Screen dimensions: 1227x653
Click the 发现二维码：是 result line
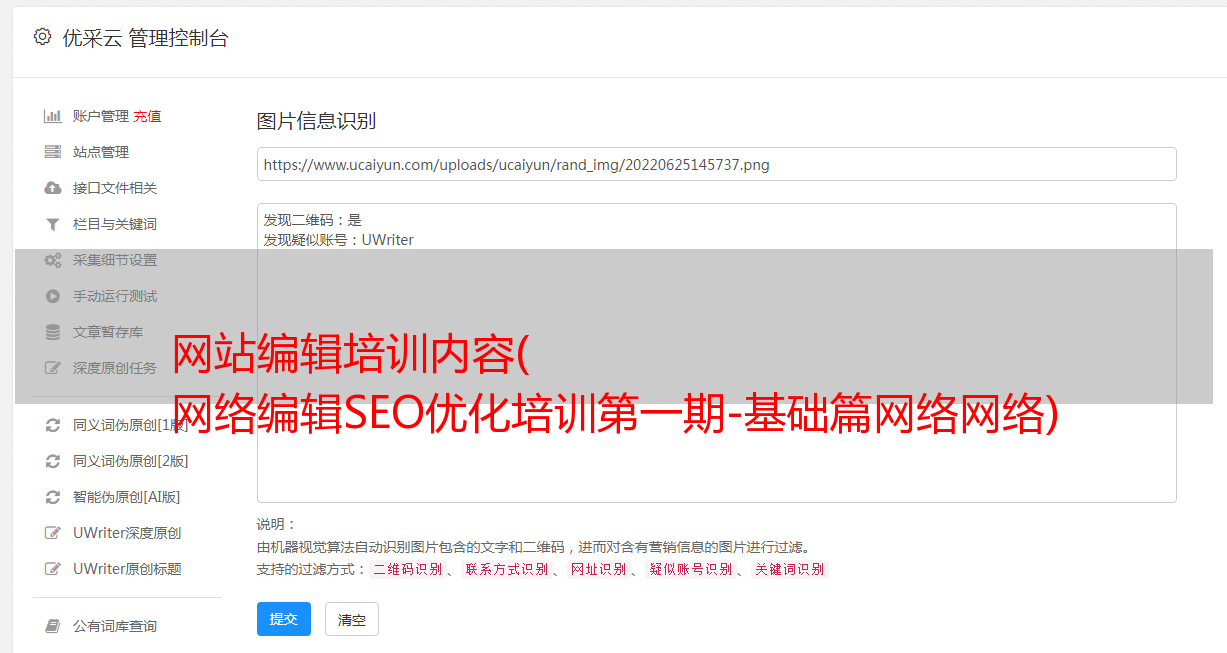click(x=312, y=220)
